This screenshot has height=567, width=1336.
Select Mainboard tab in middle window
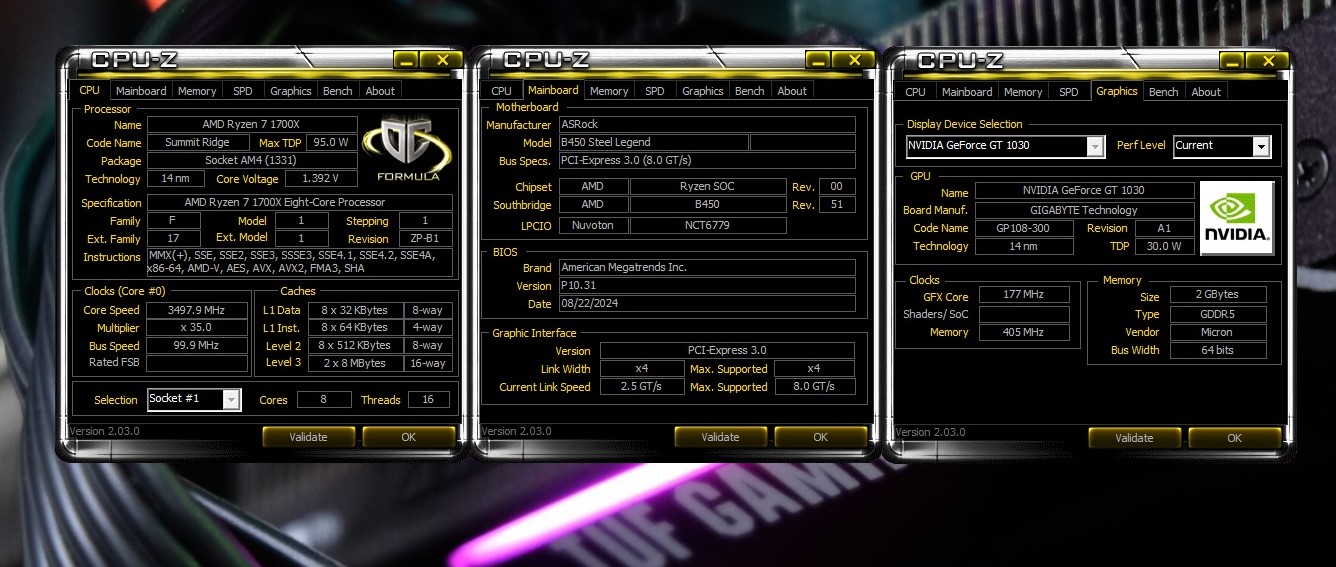[x=553, y=90]
